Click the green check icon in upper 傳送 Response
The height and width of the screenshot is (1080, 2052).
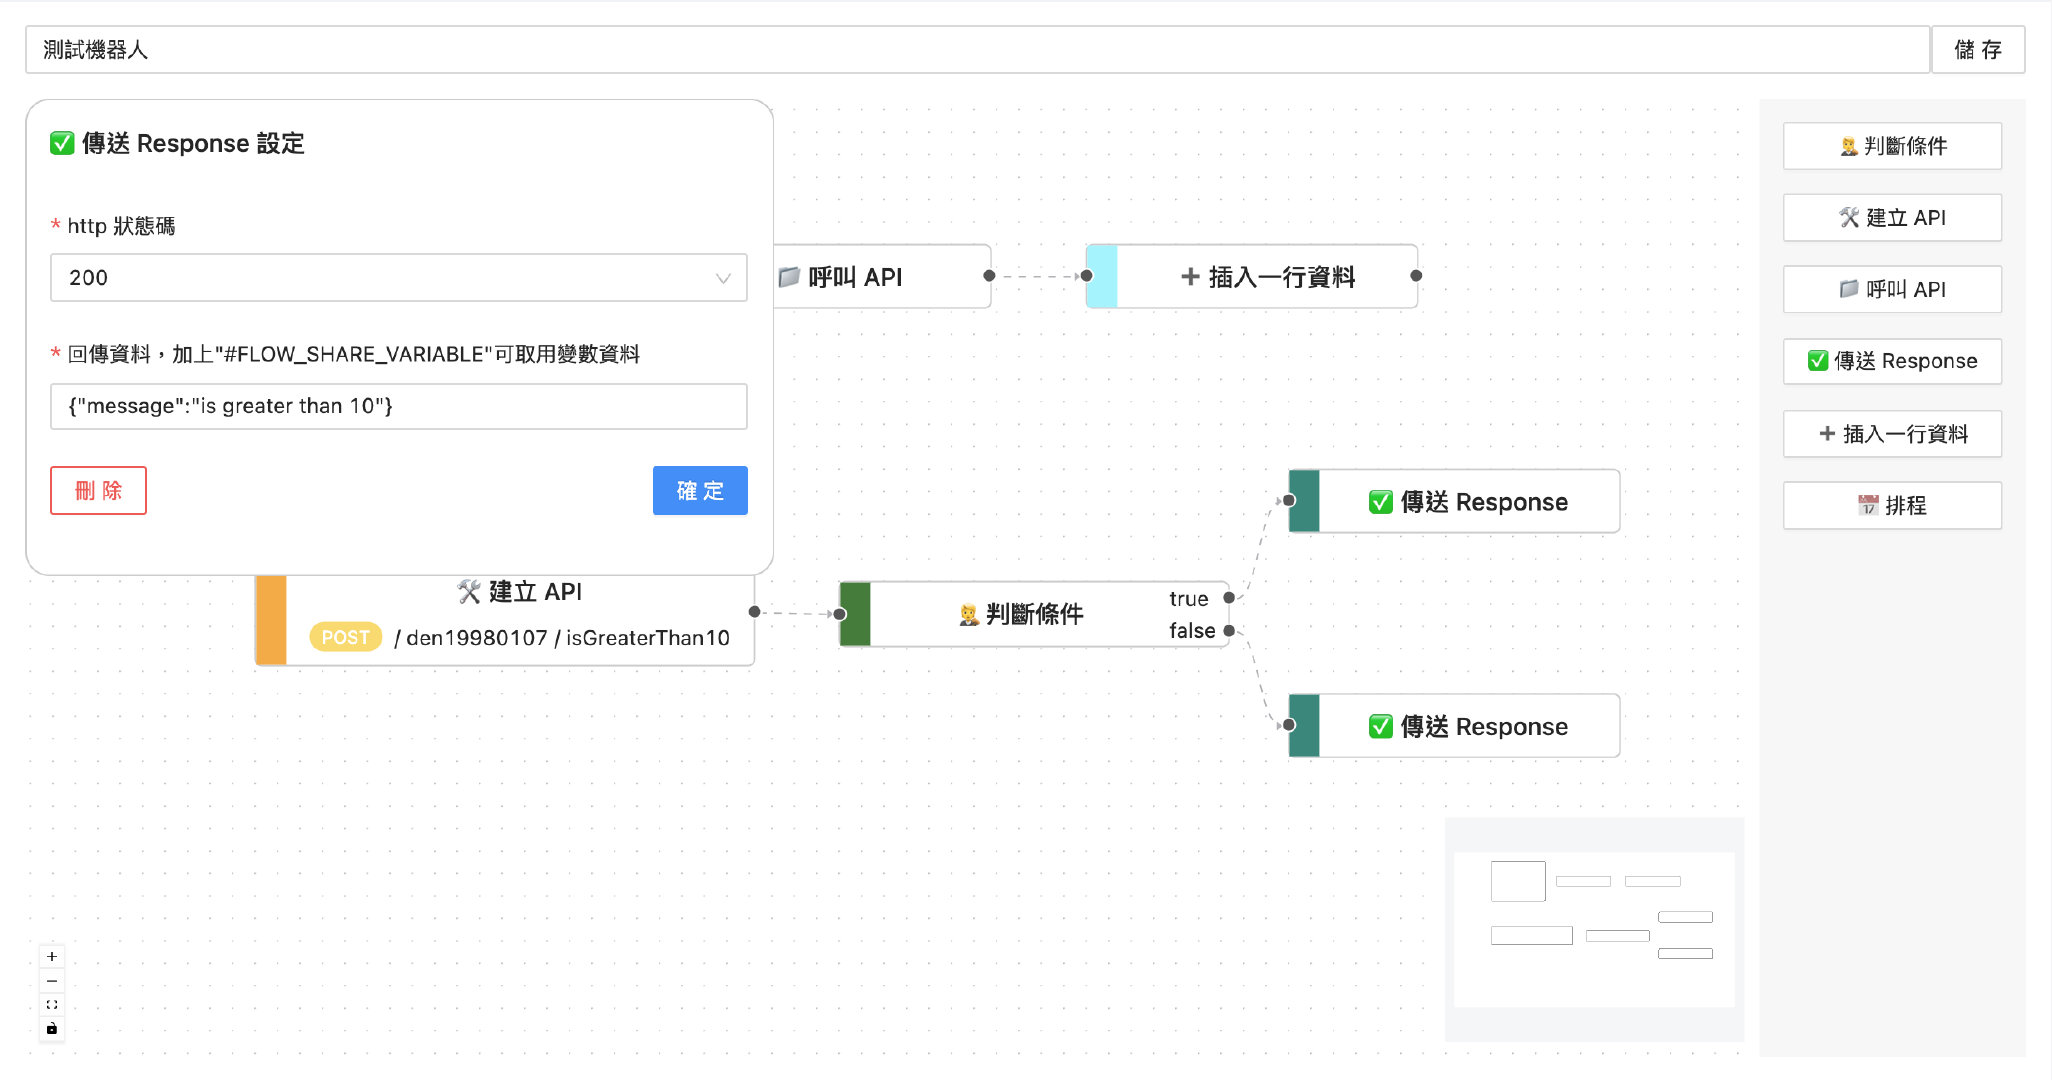click(x=1380, y=502)
